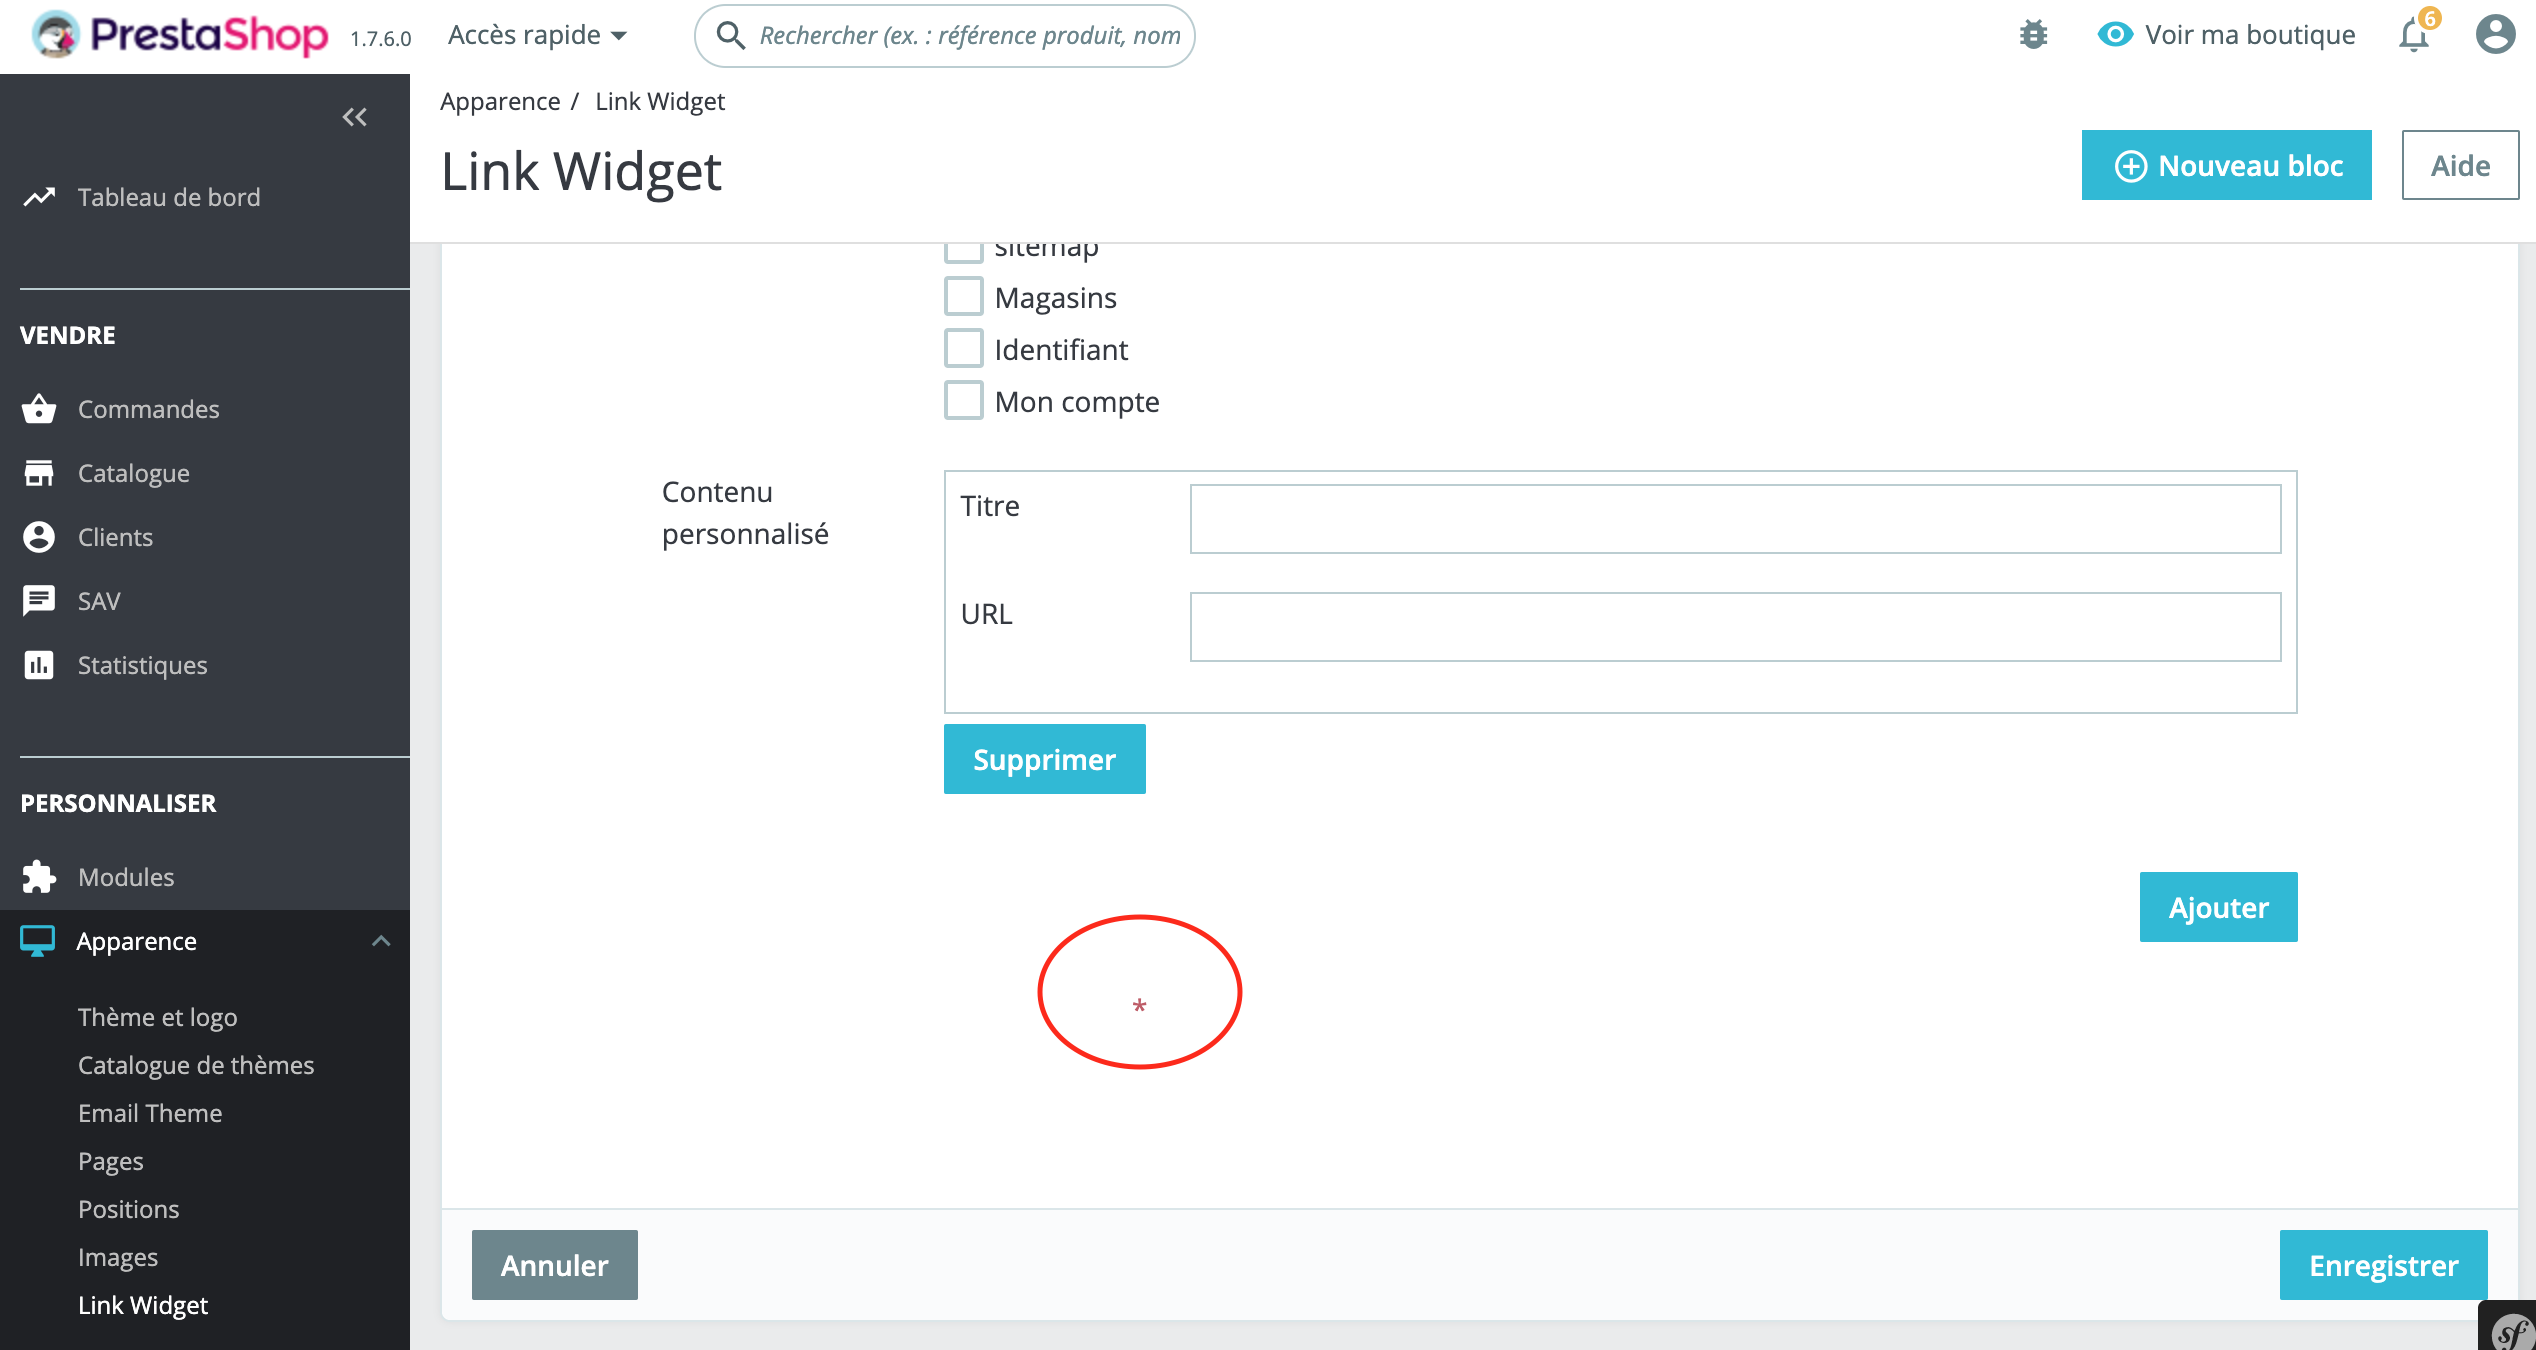
Task: Open Statistiques via its chart icon
Action: [38, 664]
